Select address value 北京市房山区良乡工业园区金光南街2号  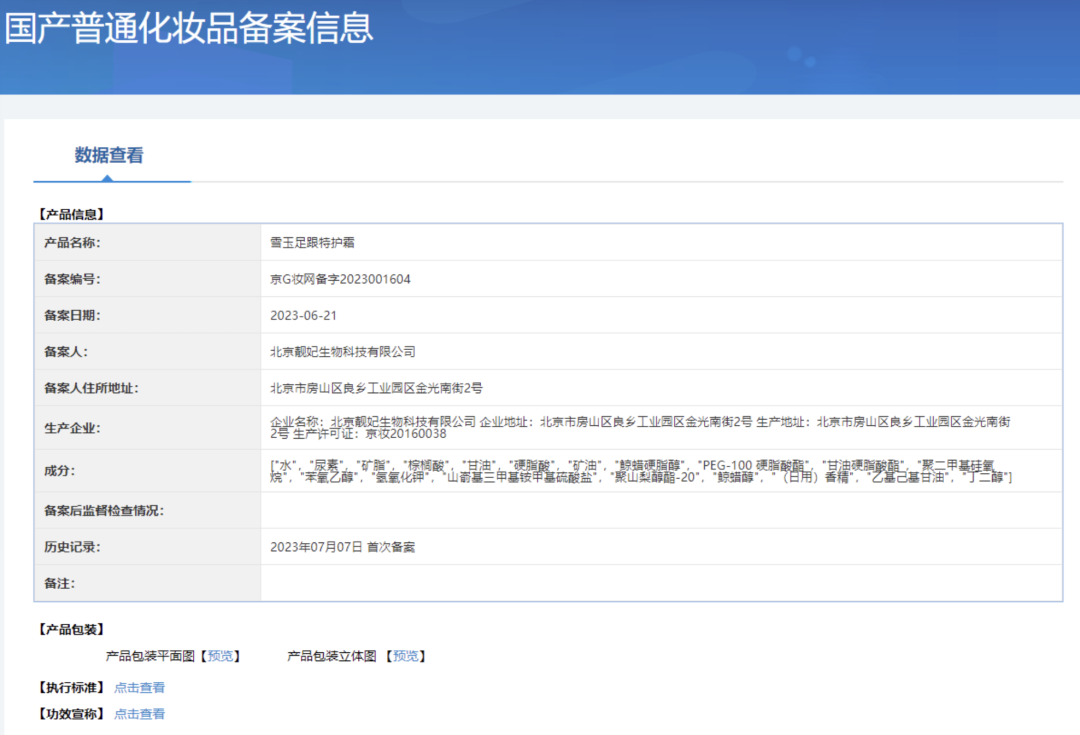tap(376, 389)
